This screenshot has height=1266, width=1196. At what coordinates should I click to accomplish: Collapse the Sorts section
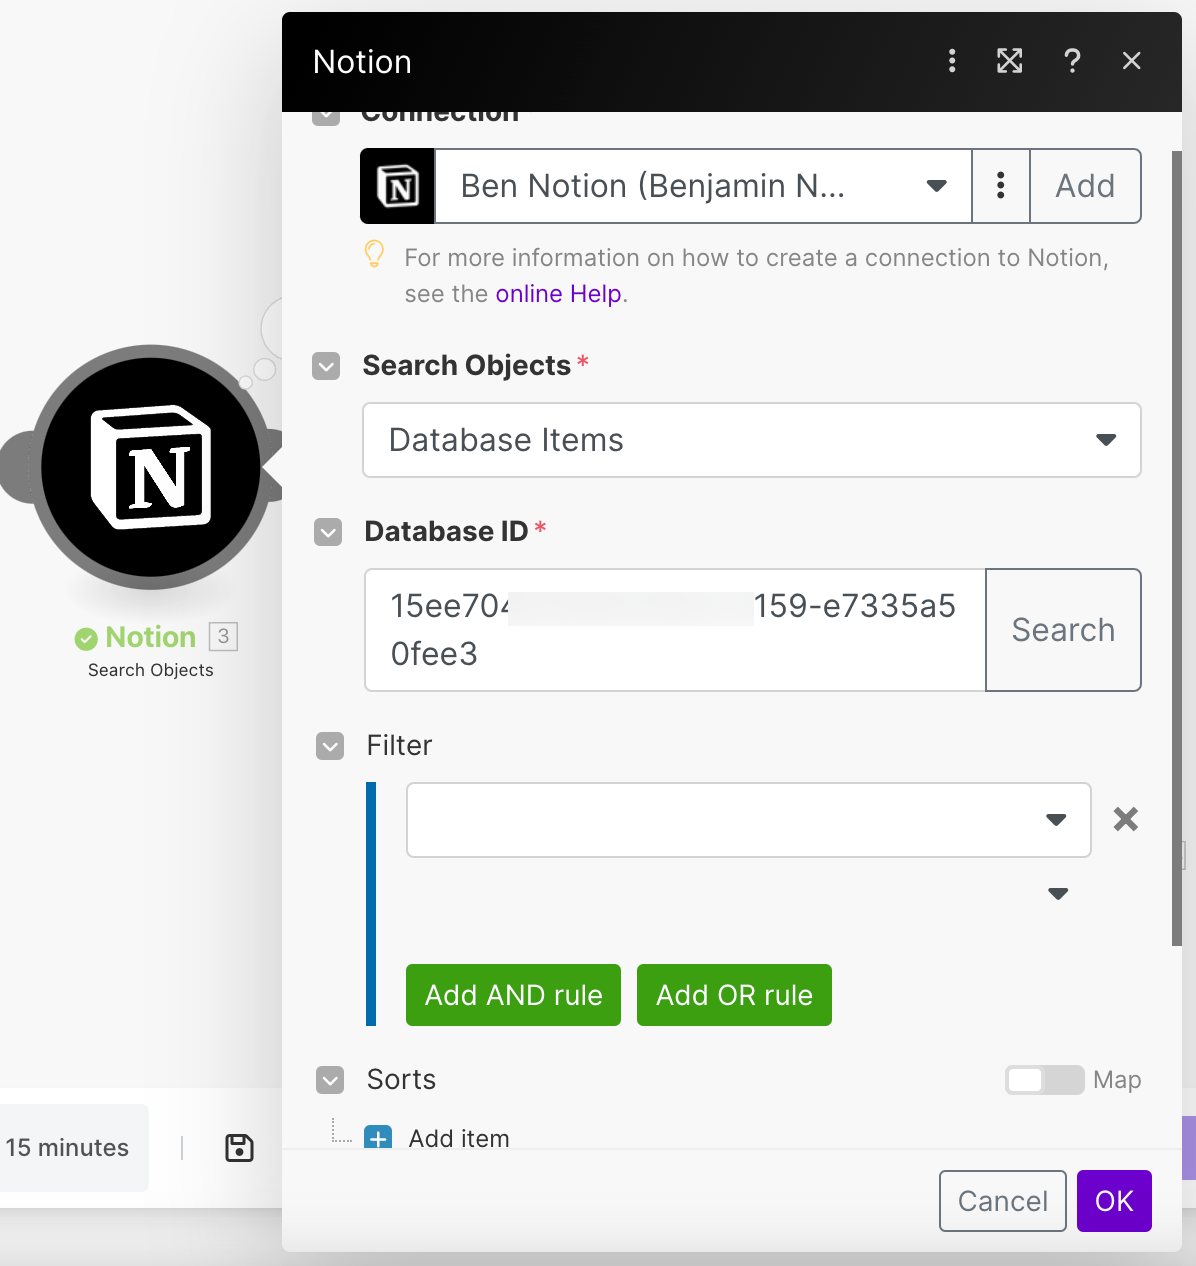tap(330, 1080)
